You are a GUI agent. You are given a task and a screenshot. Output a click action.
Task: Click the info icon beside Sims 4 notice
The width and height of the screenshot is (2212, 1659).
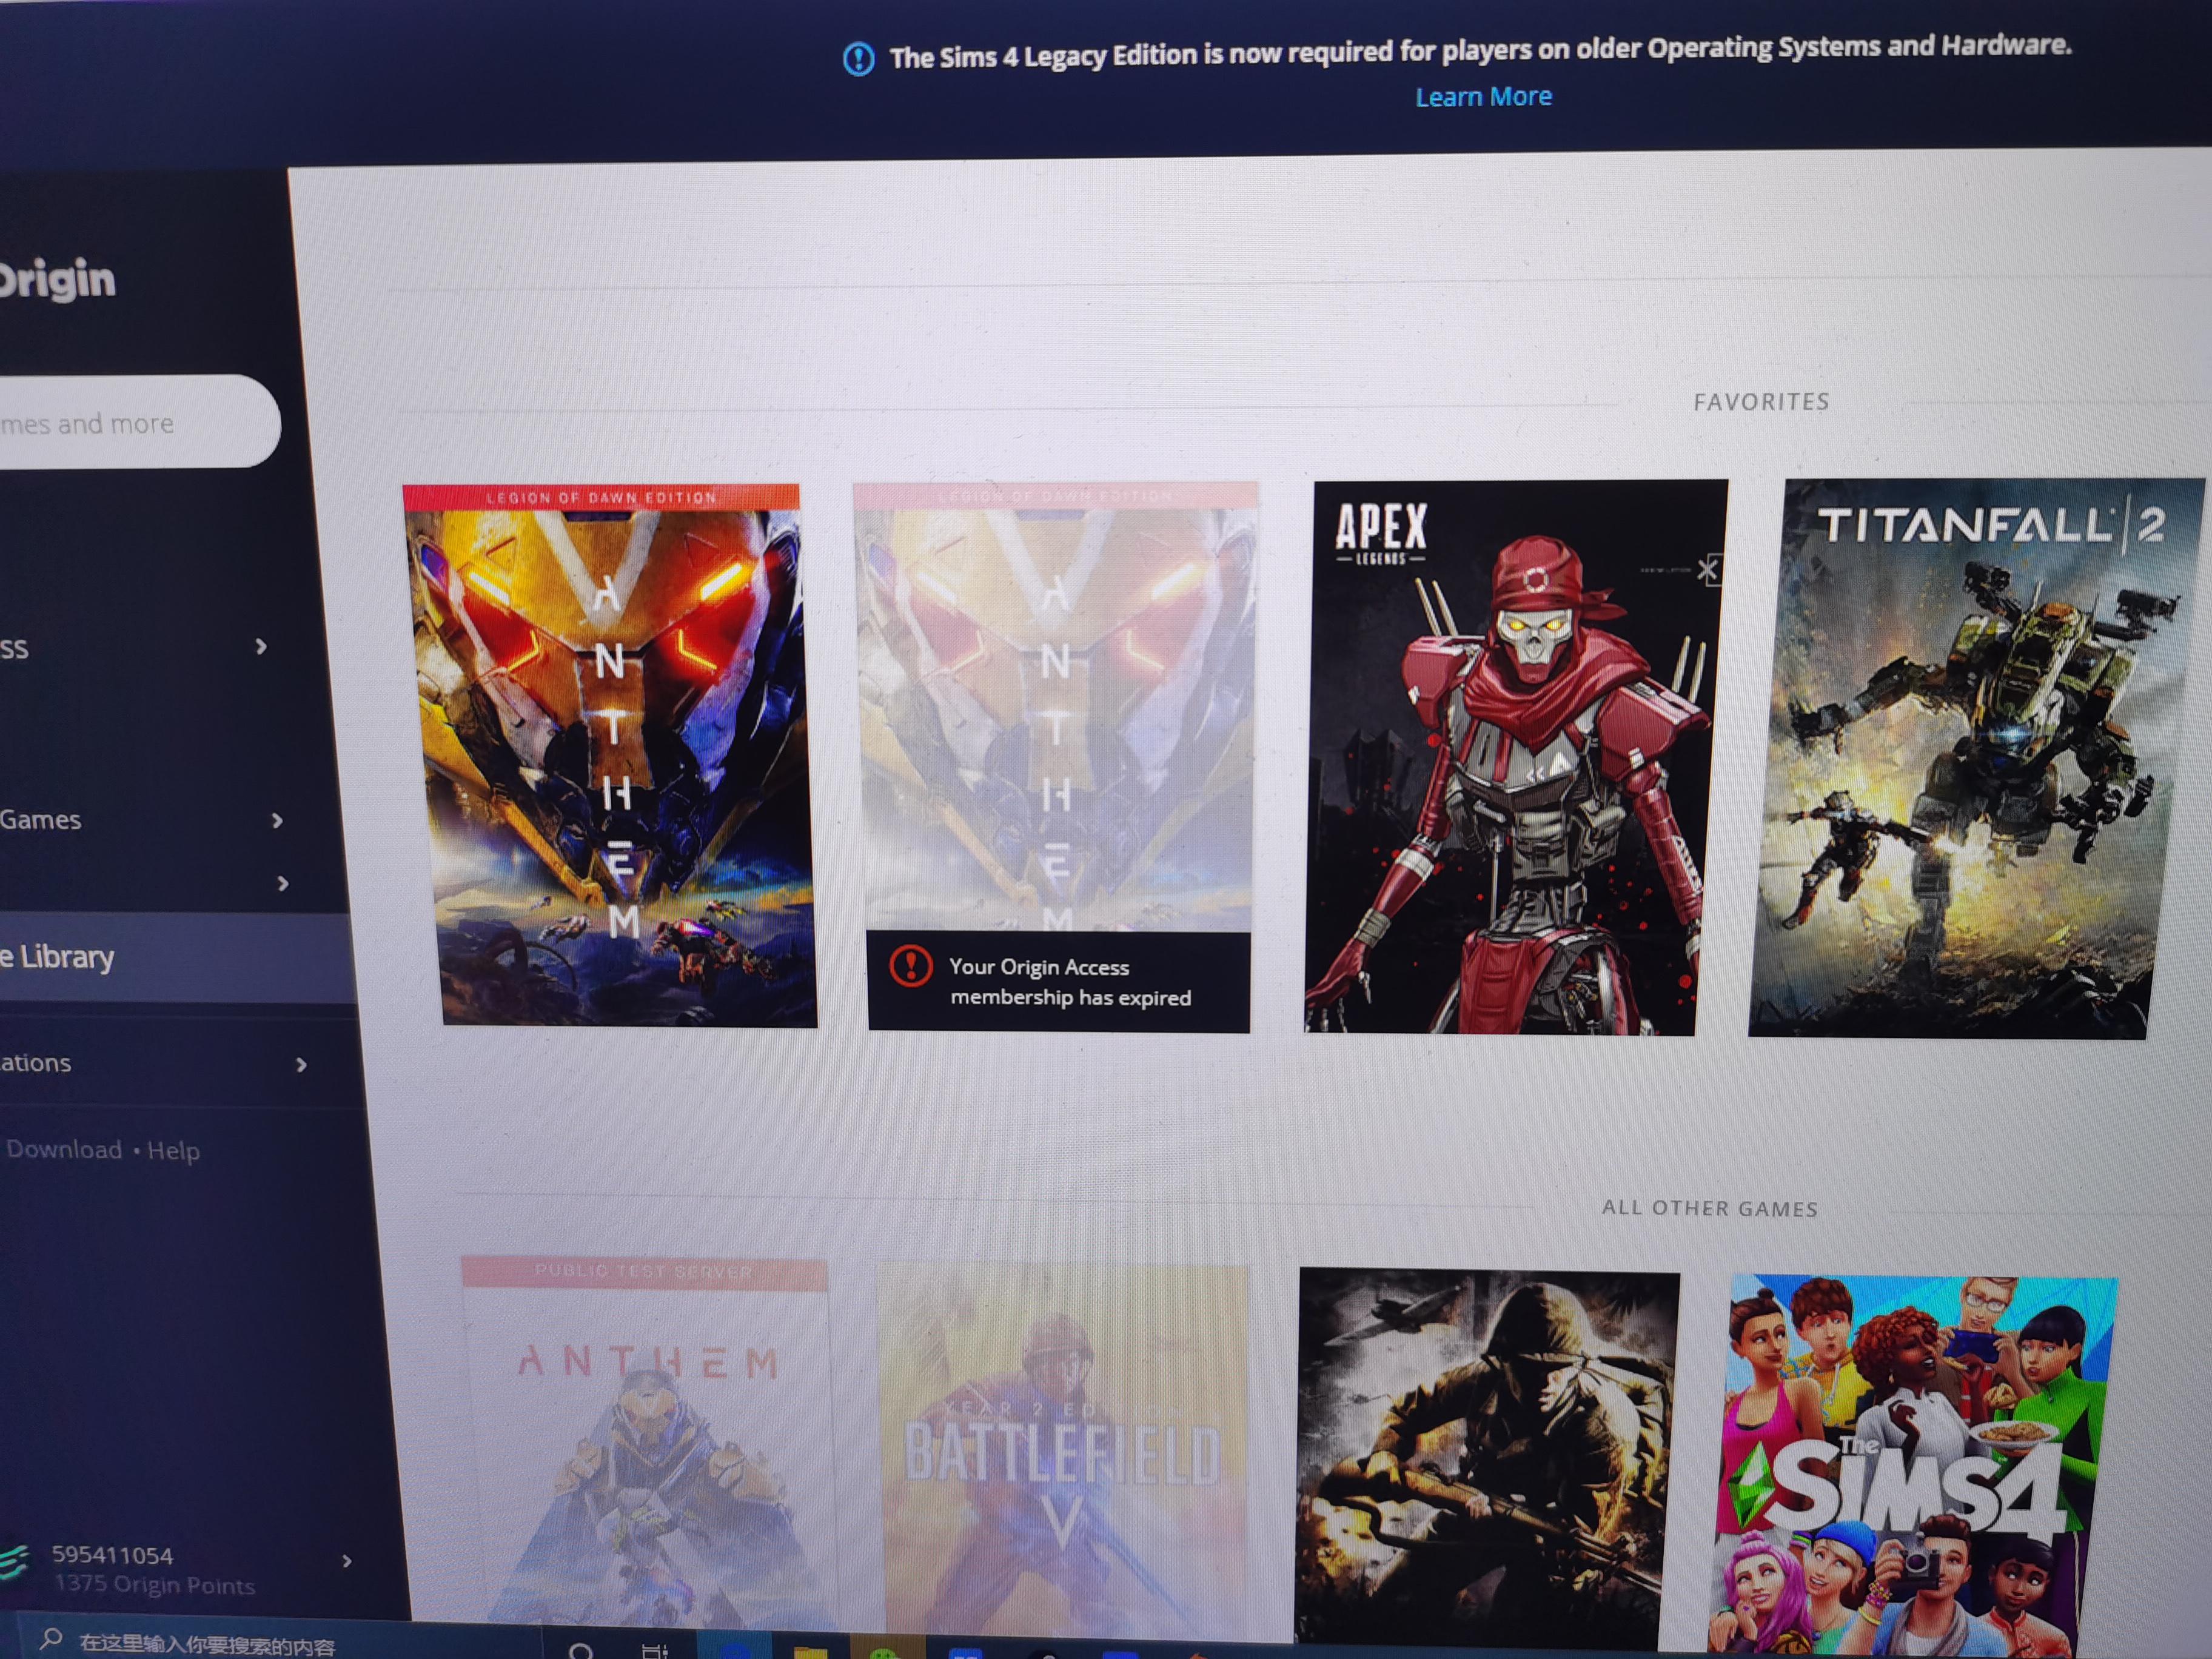pyautogui.click(x=858, y=59)
